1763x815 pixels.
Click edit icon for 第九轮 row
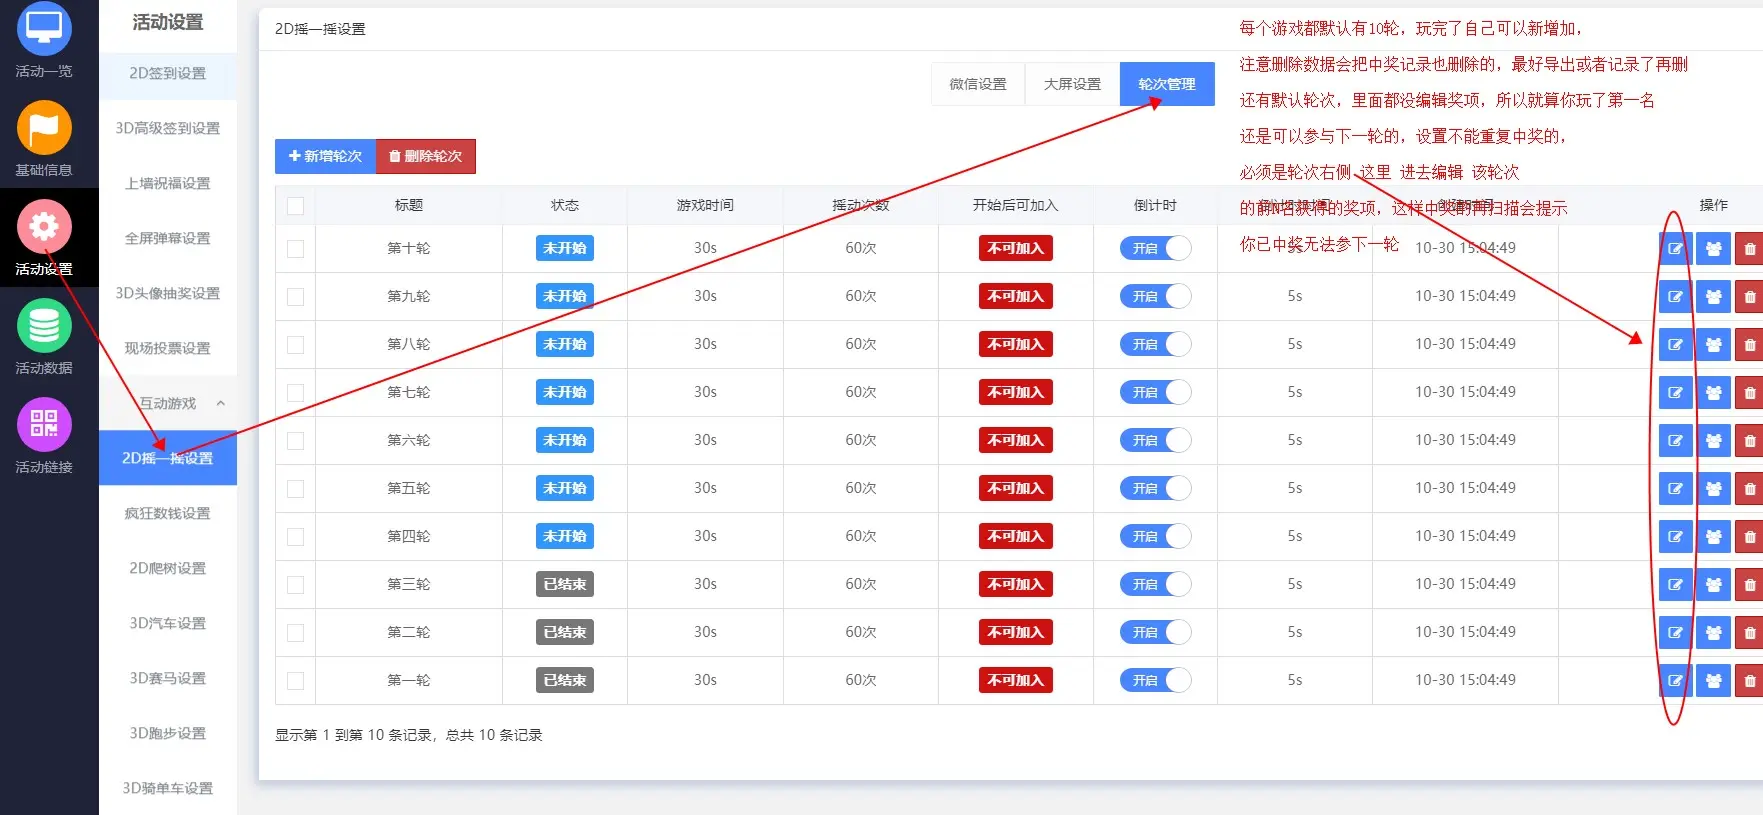pyautogui.click(x=1675, y=297)
